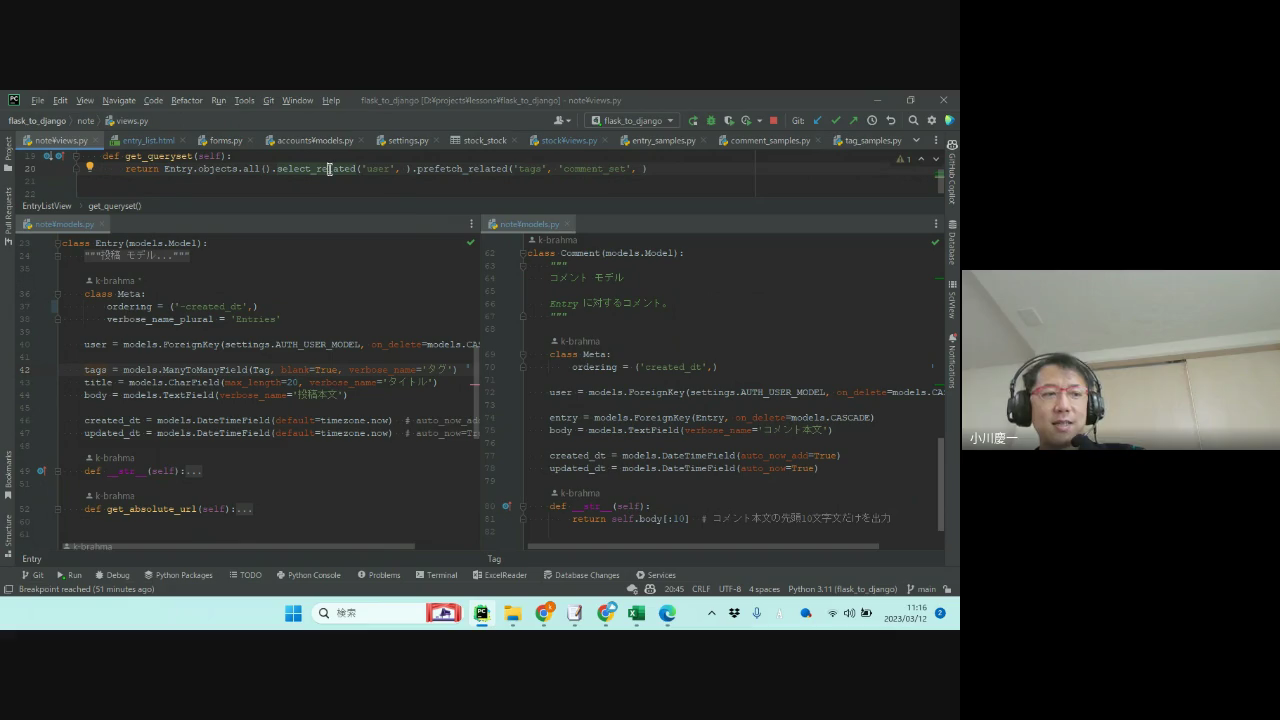This screenshot has height=720, width=1280.
Task: Click the yellow intention lightbulb on line 20
Action: (x=89, y=168)
